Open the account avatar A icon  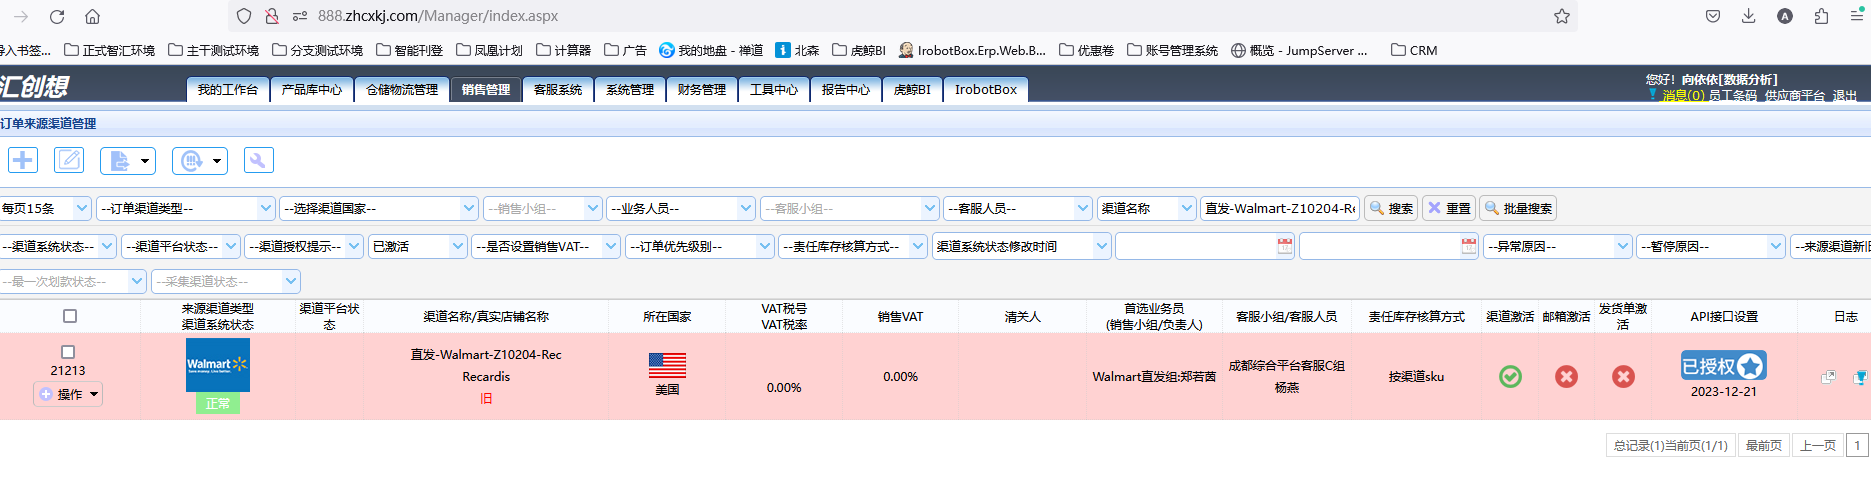pos(1785,16)
